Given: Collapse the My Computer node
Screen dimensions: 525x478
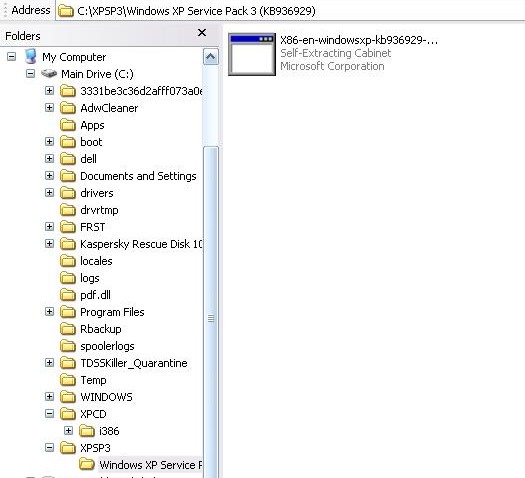Looking at the screenshot, I should [x=11, y=57].
